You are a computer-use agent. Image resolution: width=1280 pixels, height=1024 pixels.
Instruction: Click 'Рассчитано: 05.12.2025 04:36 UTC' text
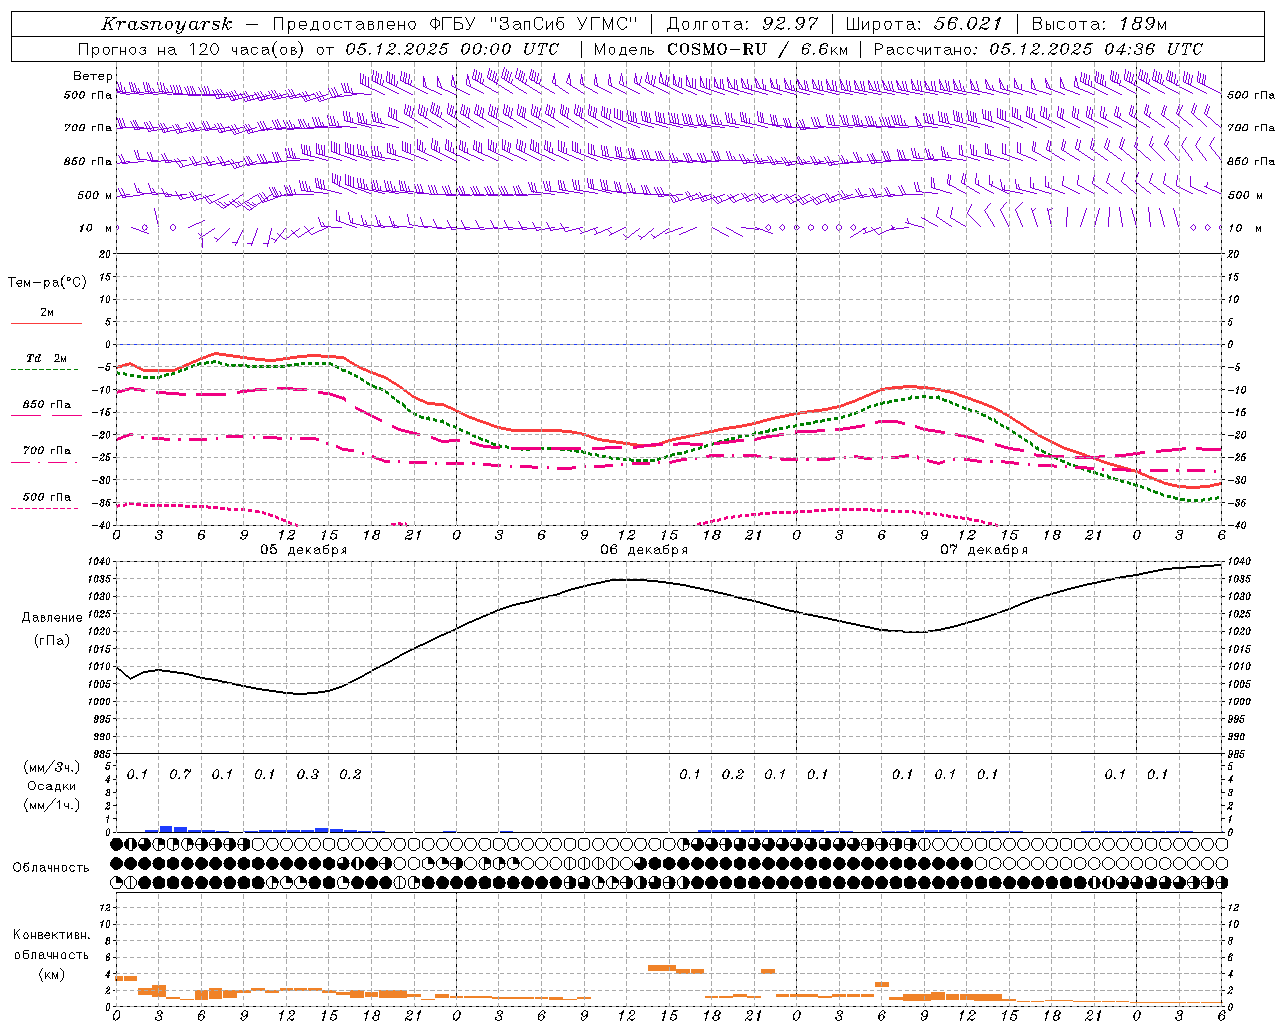pos(1038,49)
